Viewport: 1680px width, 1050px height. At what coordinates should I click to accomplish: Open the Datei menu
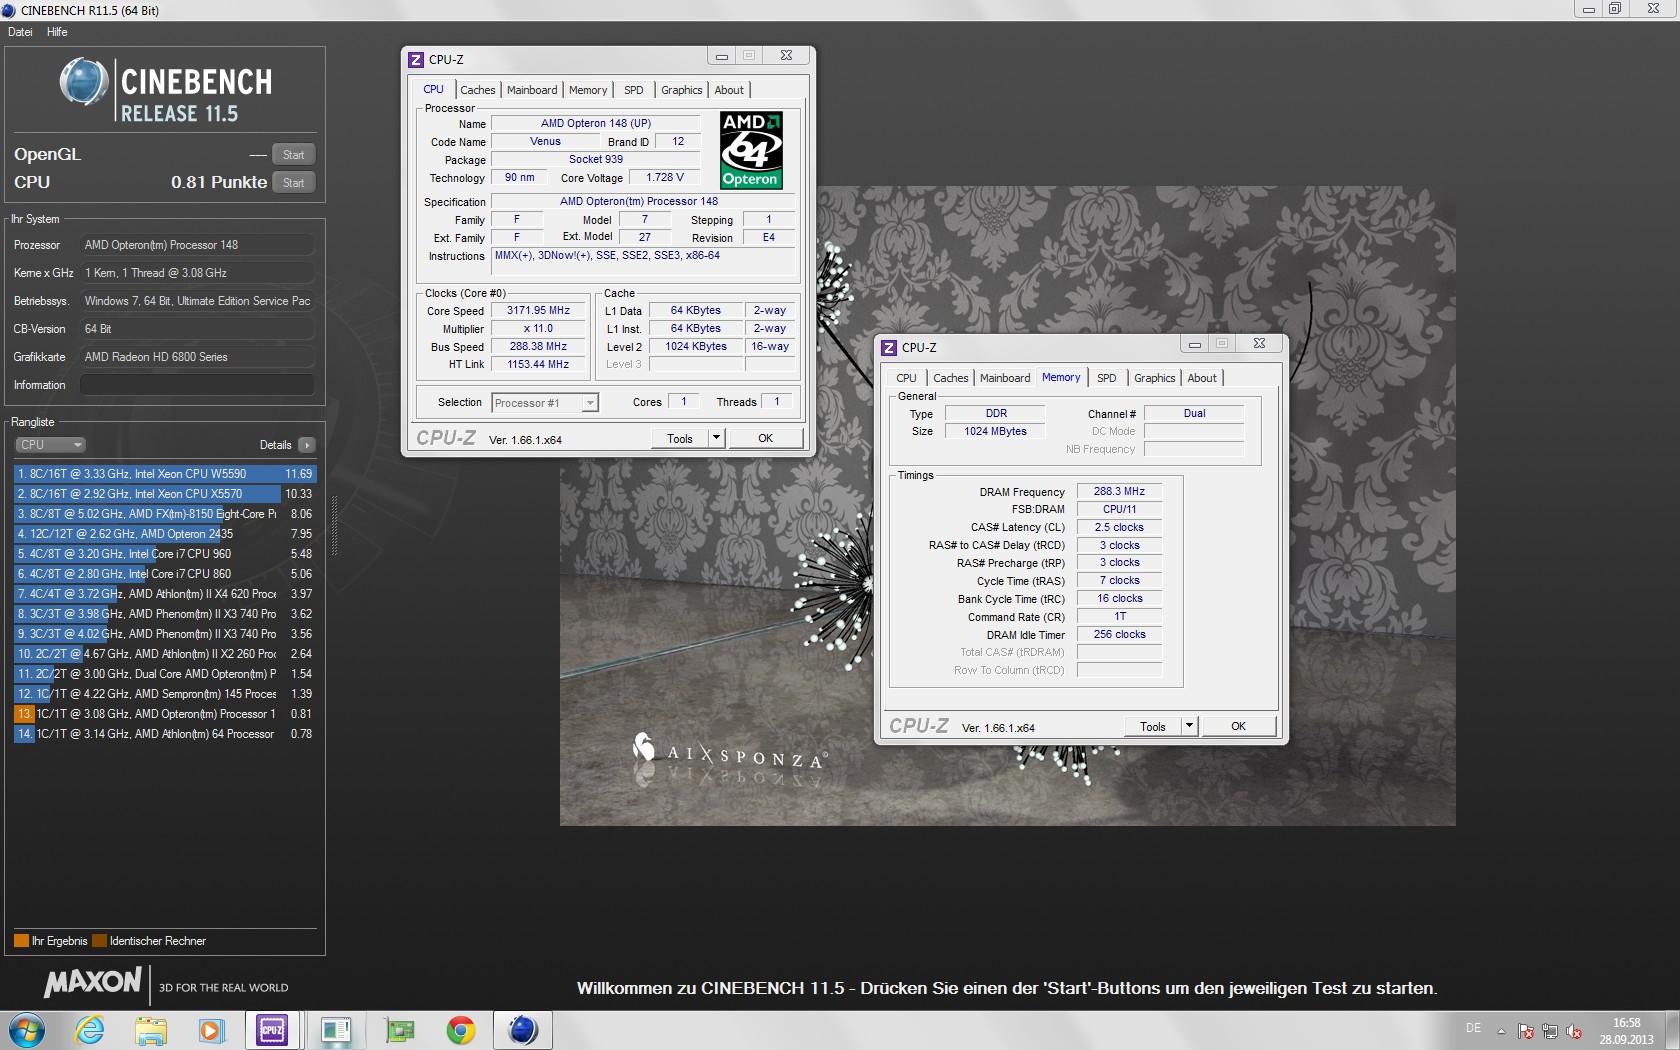(20, 32)
